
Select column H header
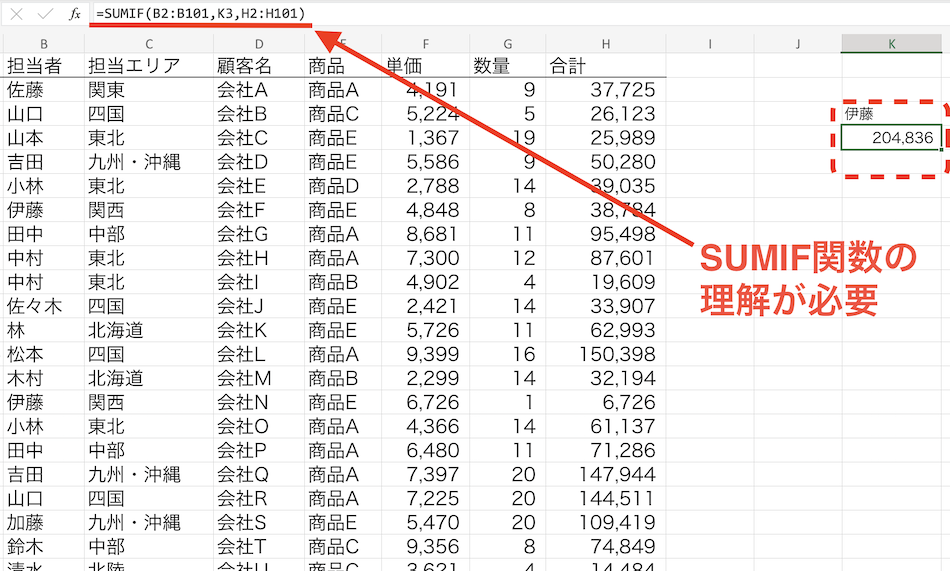[606, 44]
